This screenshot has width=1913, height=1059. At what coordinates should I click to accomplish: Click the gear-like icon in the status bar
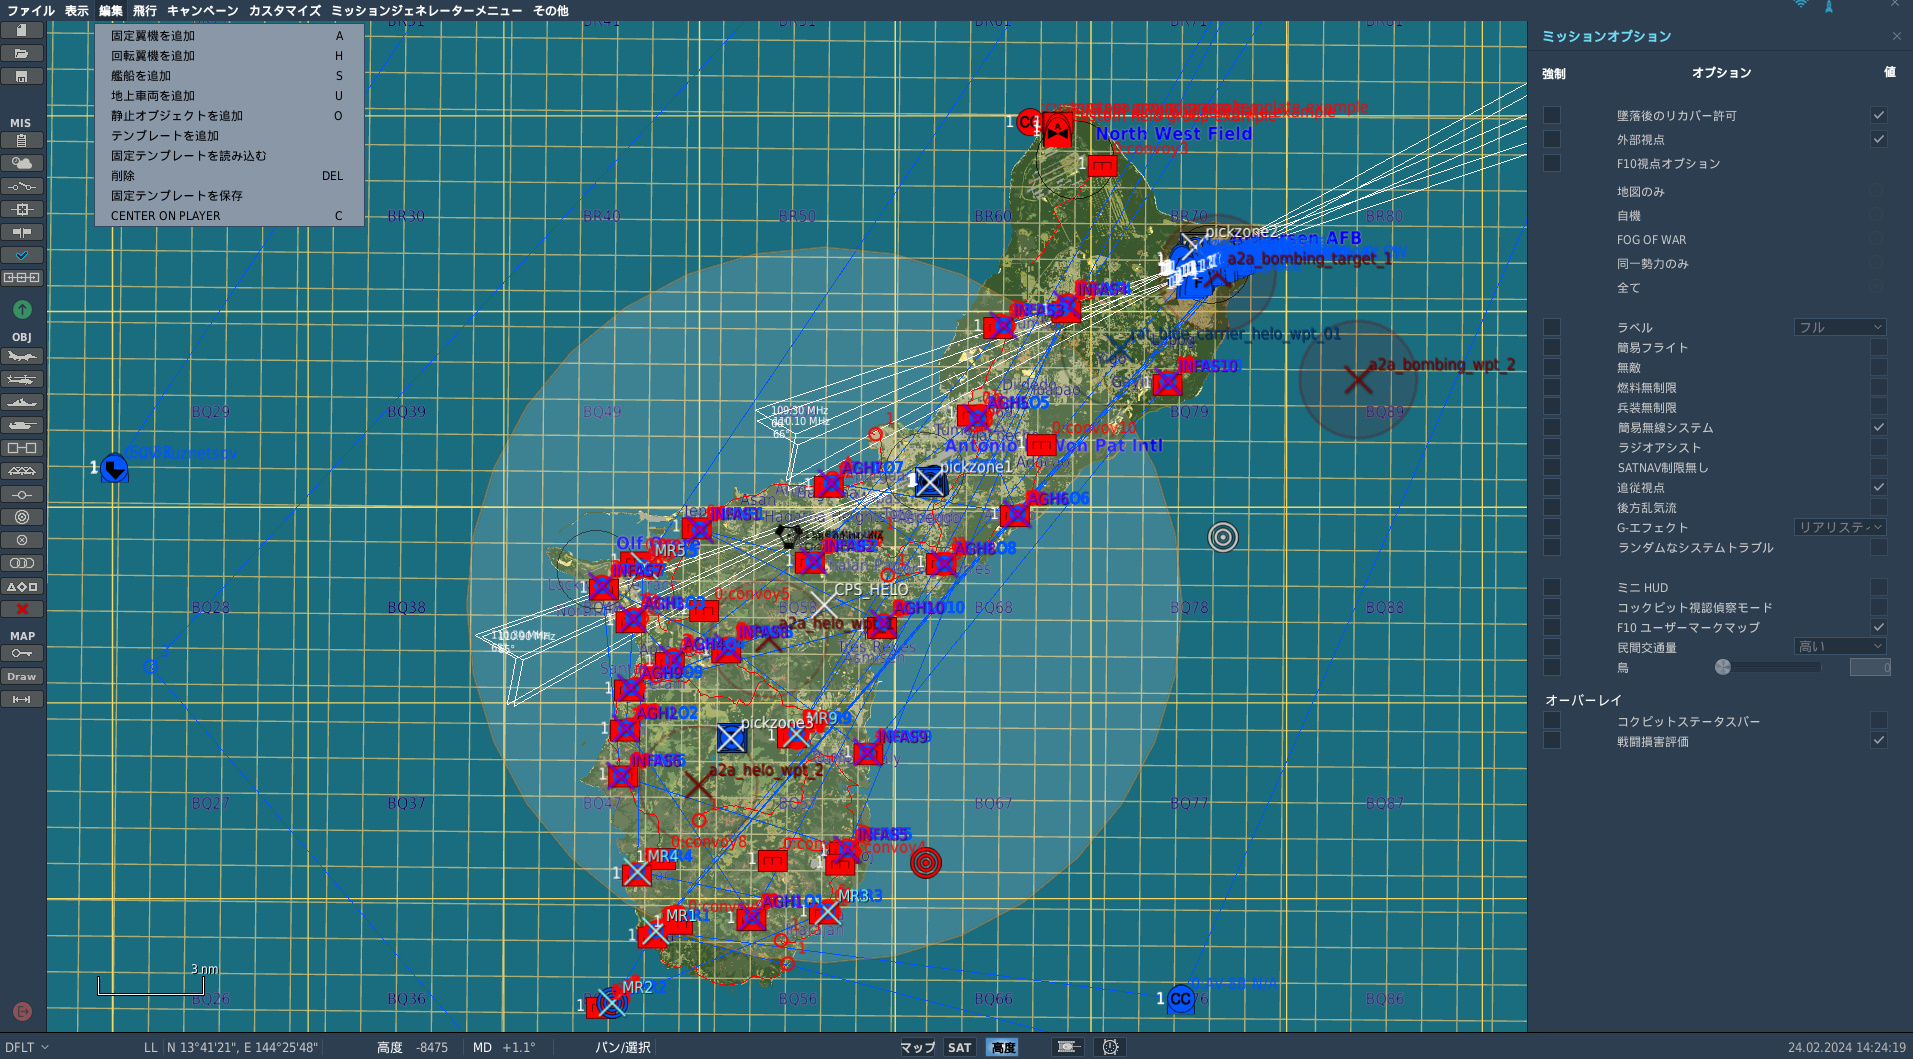coord(1110,1047)
